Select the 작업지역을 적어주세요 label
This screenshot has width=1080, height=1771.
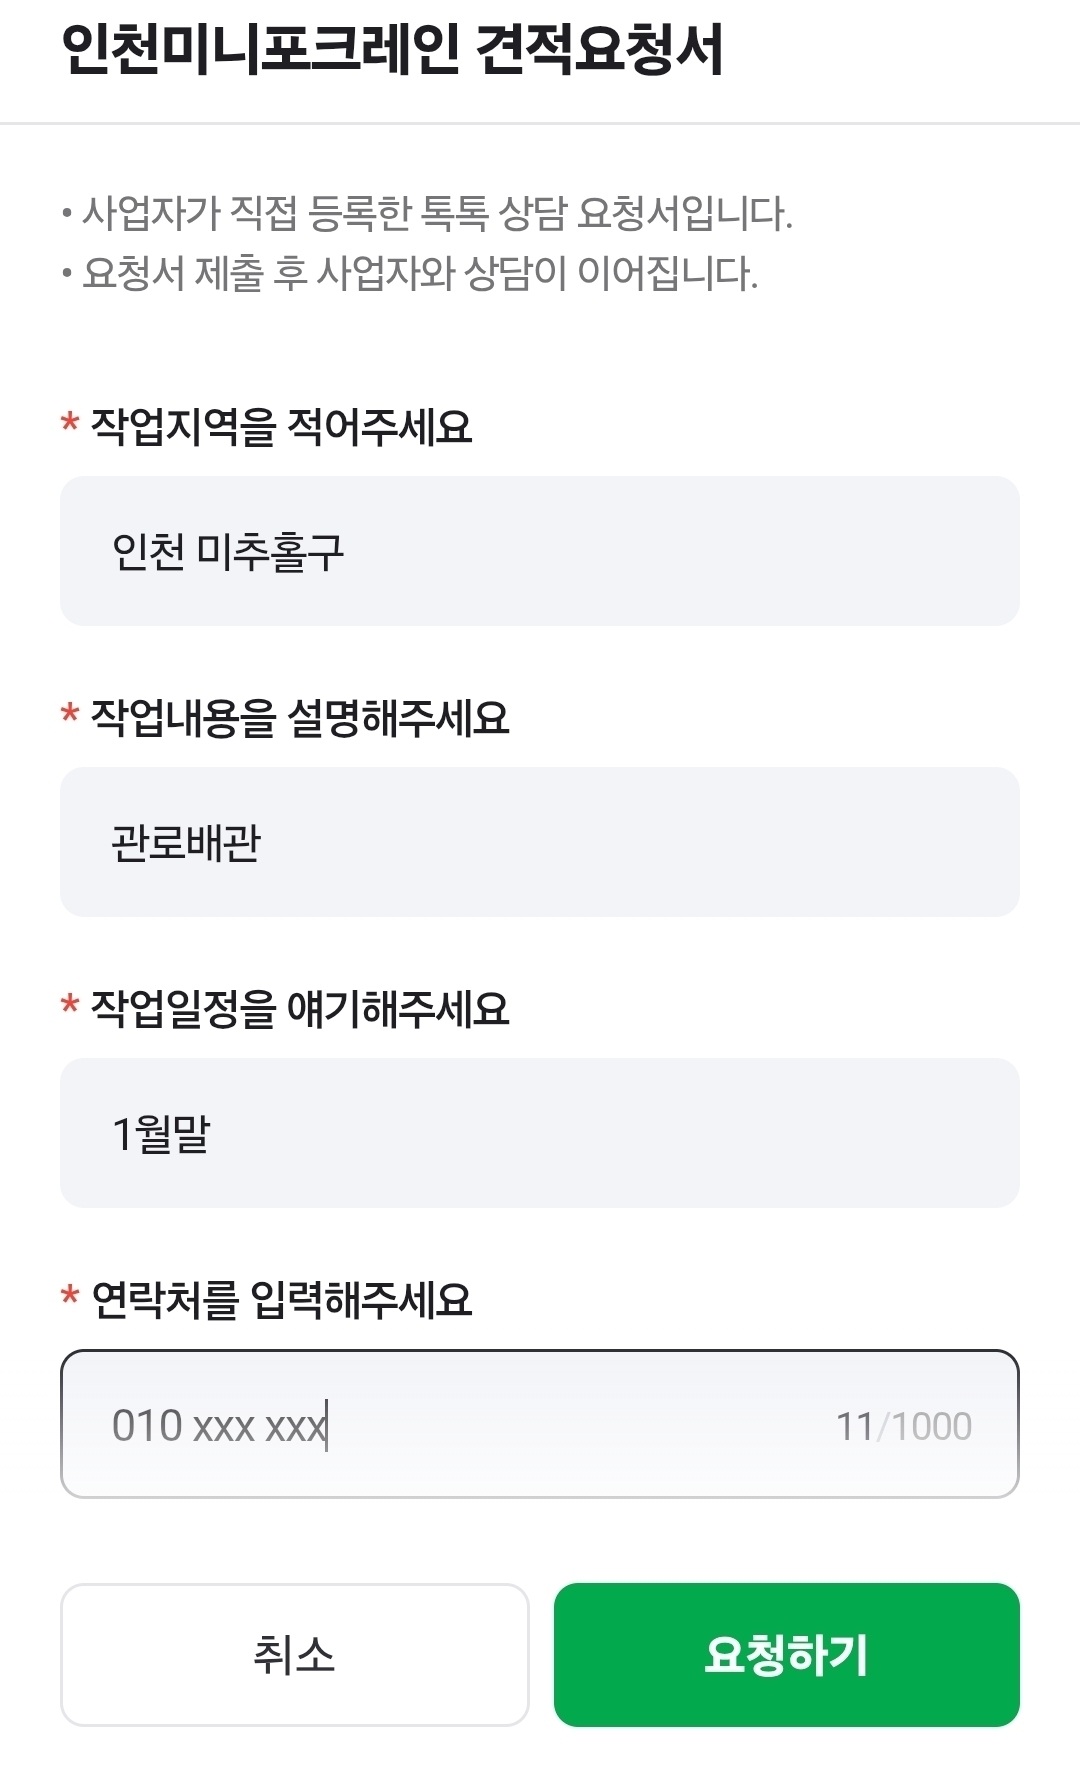(281, 426)
